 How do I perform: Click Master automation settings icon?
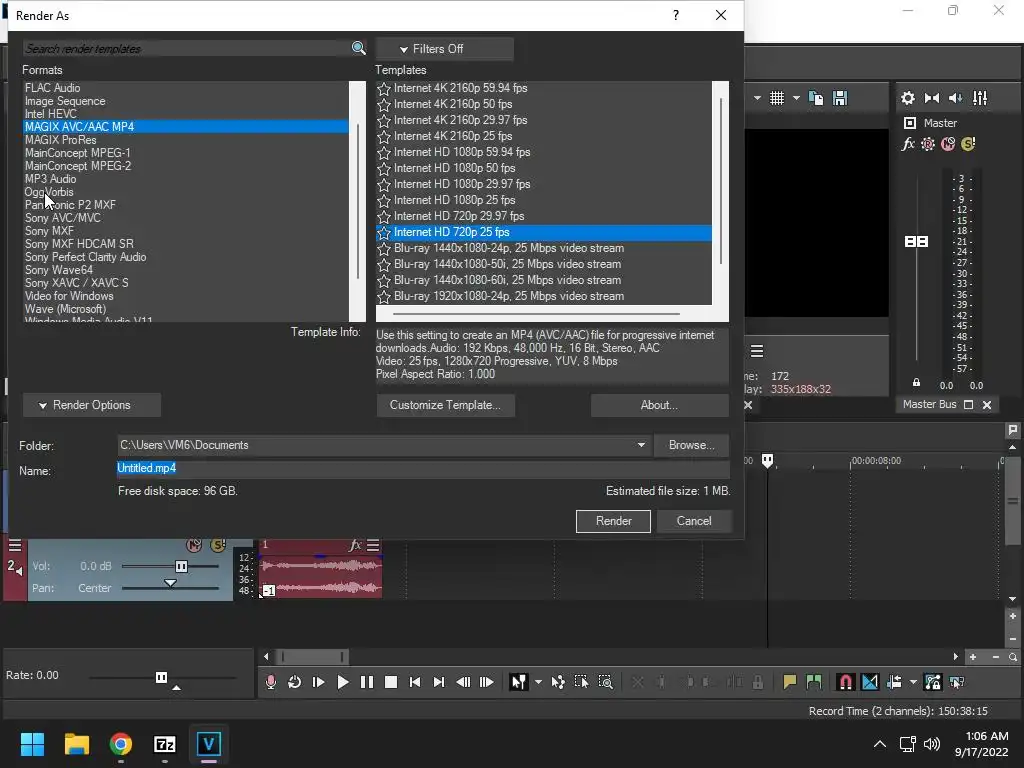click(927, 144)
